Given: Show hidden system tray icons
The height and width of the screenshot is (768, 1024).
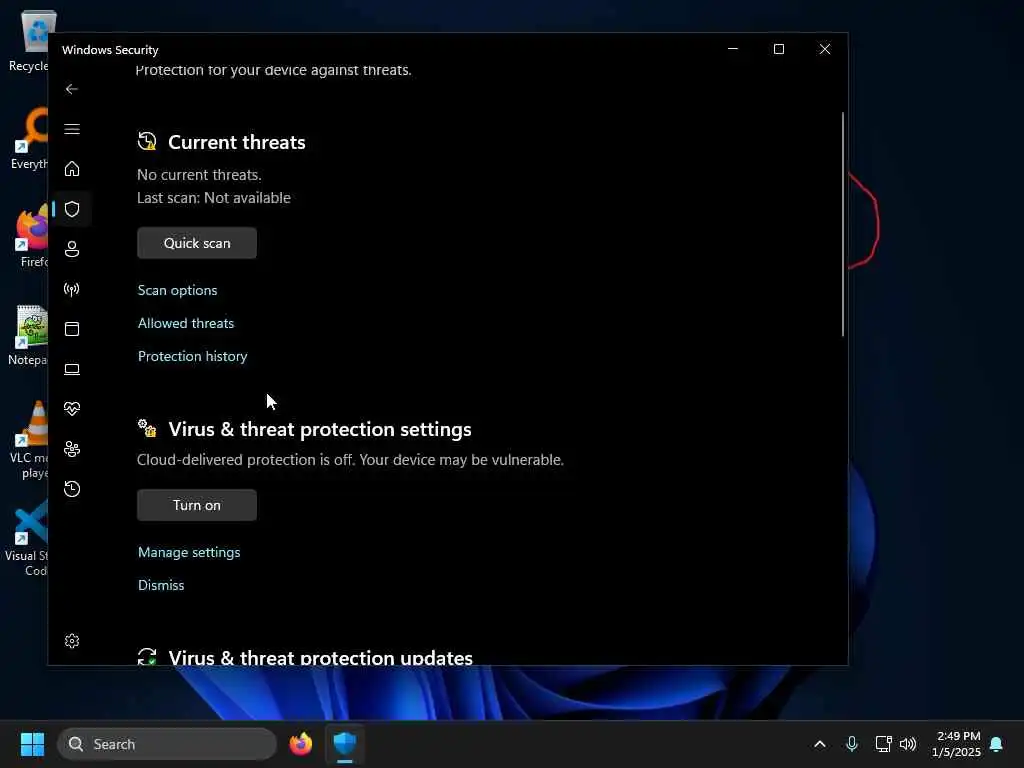Looking at the screenshot, I should [820, 744].
